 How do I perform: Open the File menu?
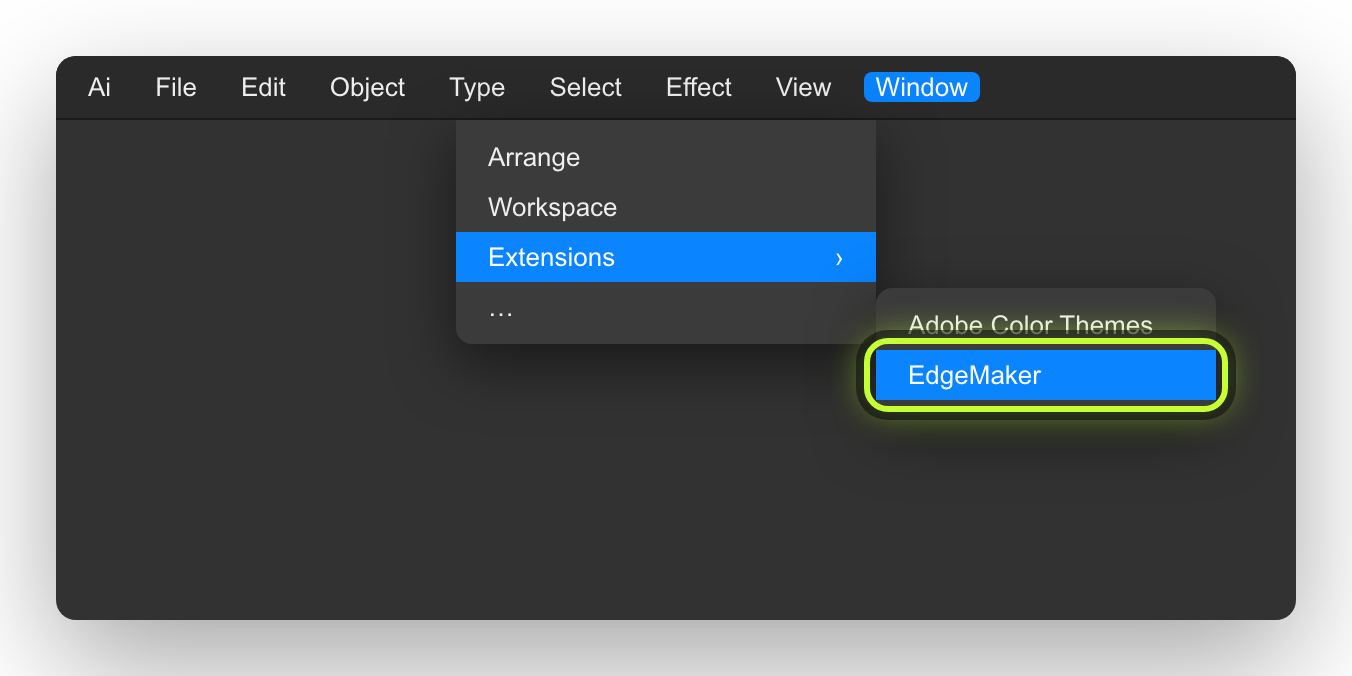[176, 87]
